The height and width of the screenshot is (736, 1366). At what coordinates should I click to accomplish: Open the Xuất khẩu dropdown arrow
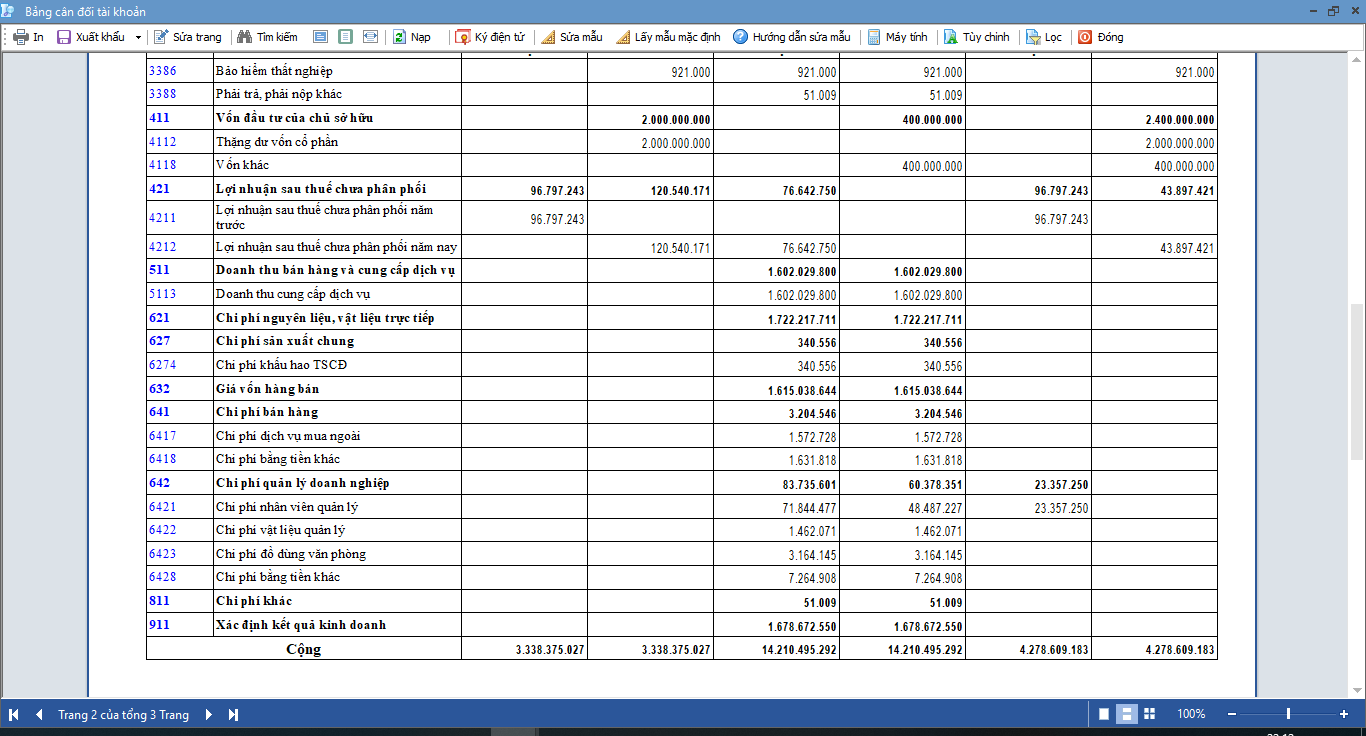point(138,37)
